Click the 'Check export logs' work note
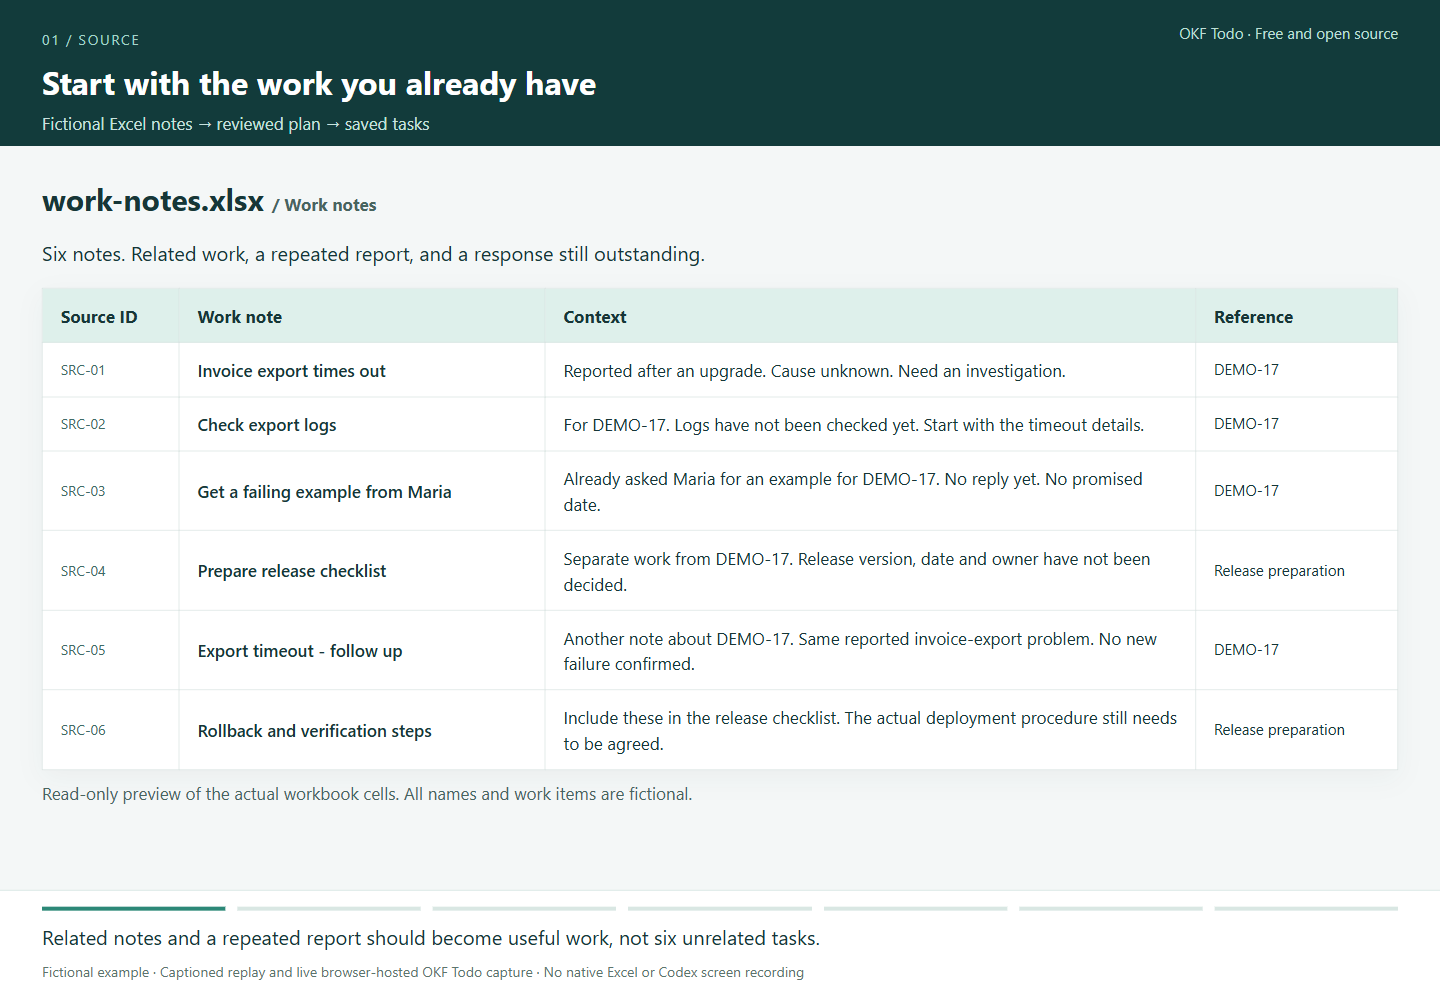Image resolution: width=1440 pixels, height=1000 pixels. [267, 425]
